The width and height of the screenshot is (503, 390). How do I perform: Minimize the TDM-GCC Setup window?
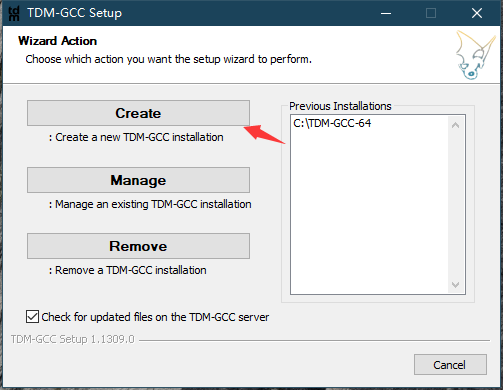(x=386, y=13)
